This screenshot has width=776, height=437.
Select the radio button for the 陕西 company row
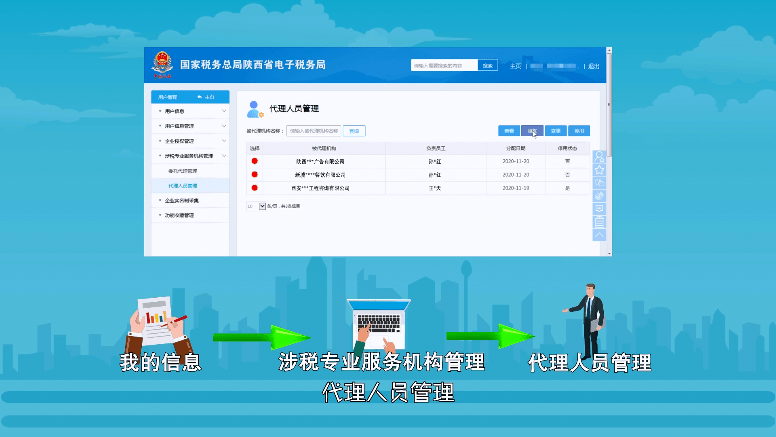(x=254, y=161)
